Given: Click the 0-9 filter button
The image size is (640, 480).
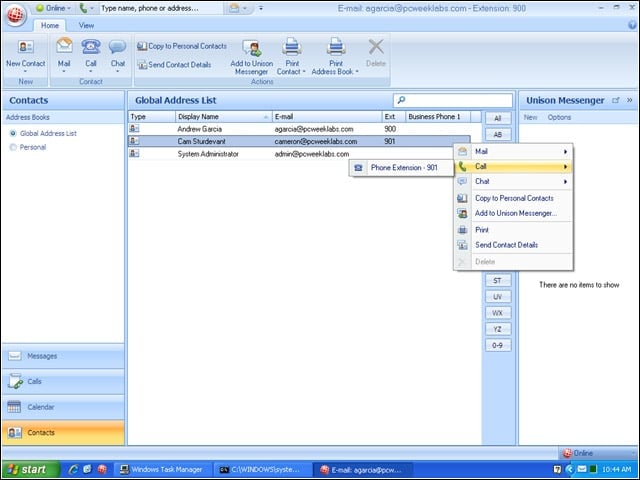Looking at the screenshot, I should 498,345.
